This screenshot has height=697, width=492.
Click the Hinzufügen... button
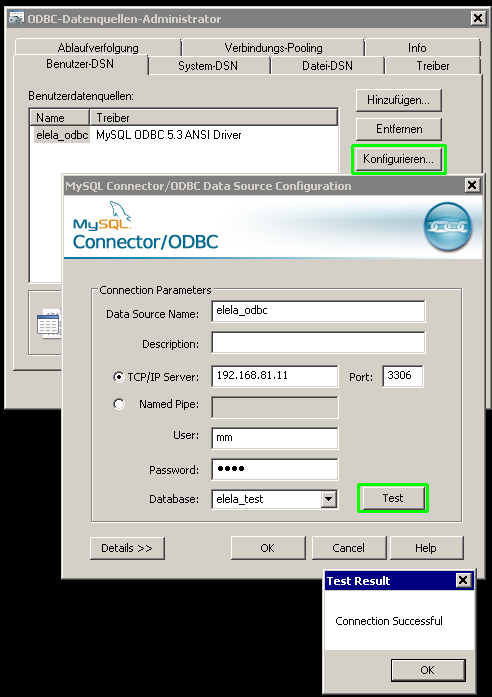point(399,100)
